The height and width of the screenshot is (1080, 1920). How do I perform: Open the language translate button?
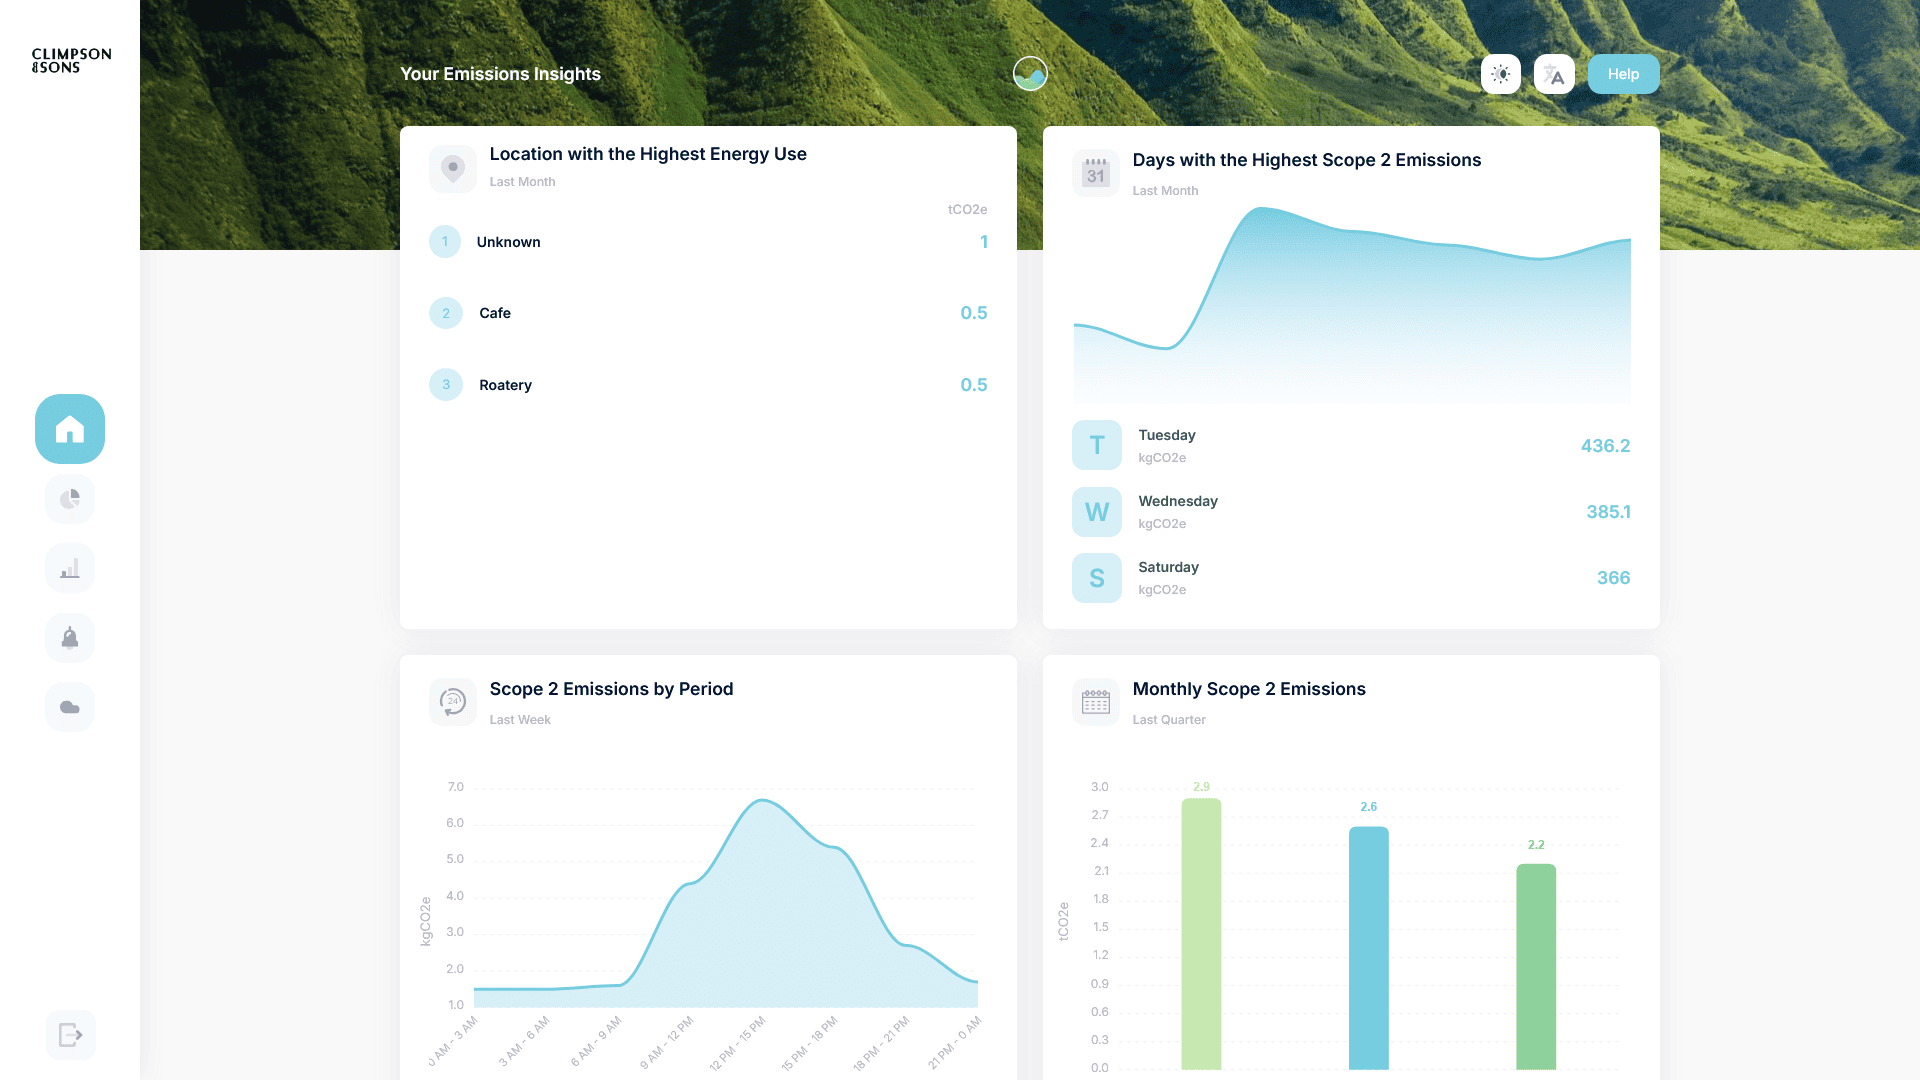[1554, 74]
